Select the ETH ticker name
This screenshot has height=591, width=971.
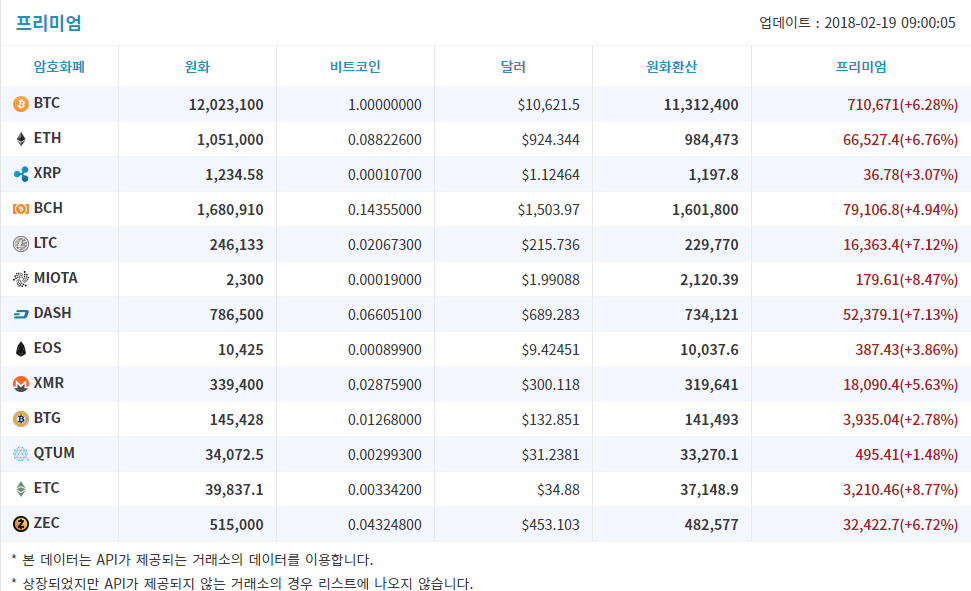(x=47, y=138)
